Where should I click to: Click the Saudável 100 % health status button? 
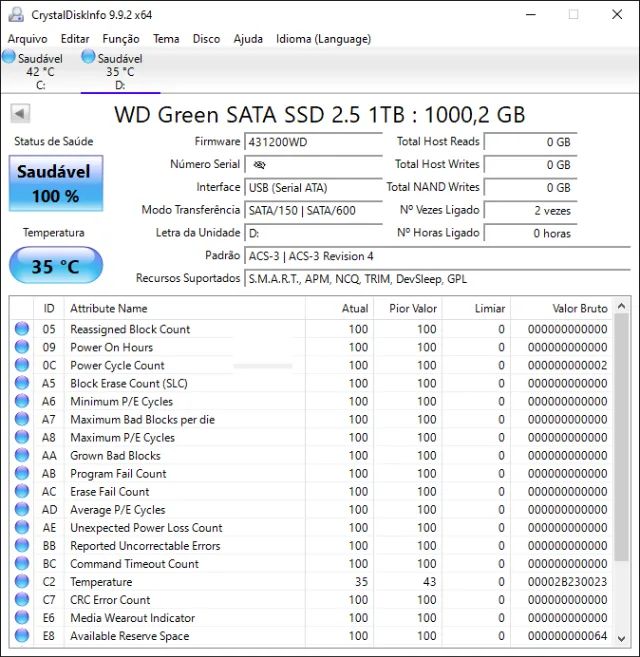[x=56, y=183]
